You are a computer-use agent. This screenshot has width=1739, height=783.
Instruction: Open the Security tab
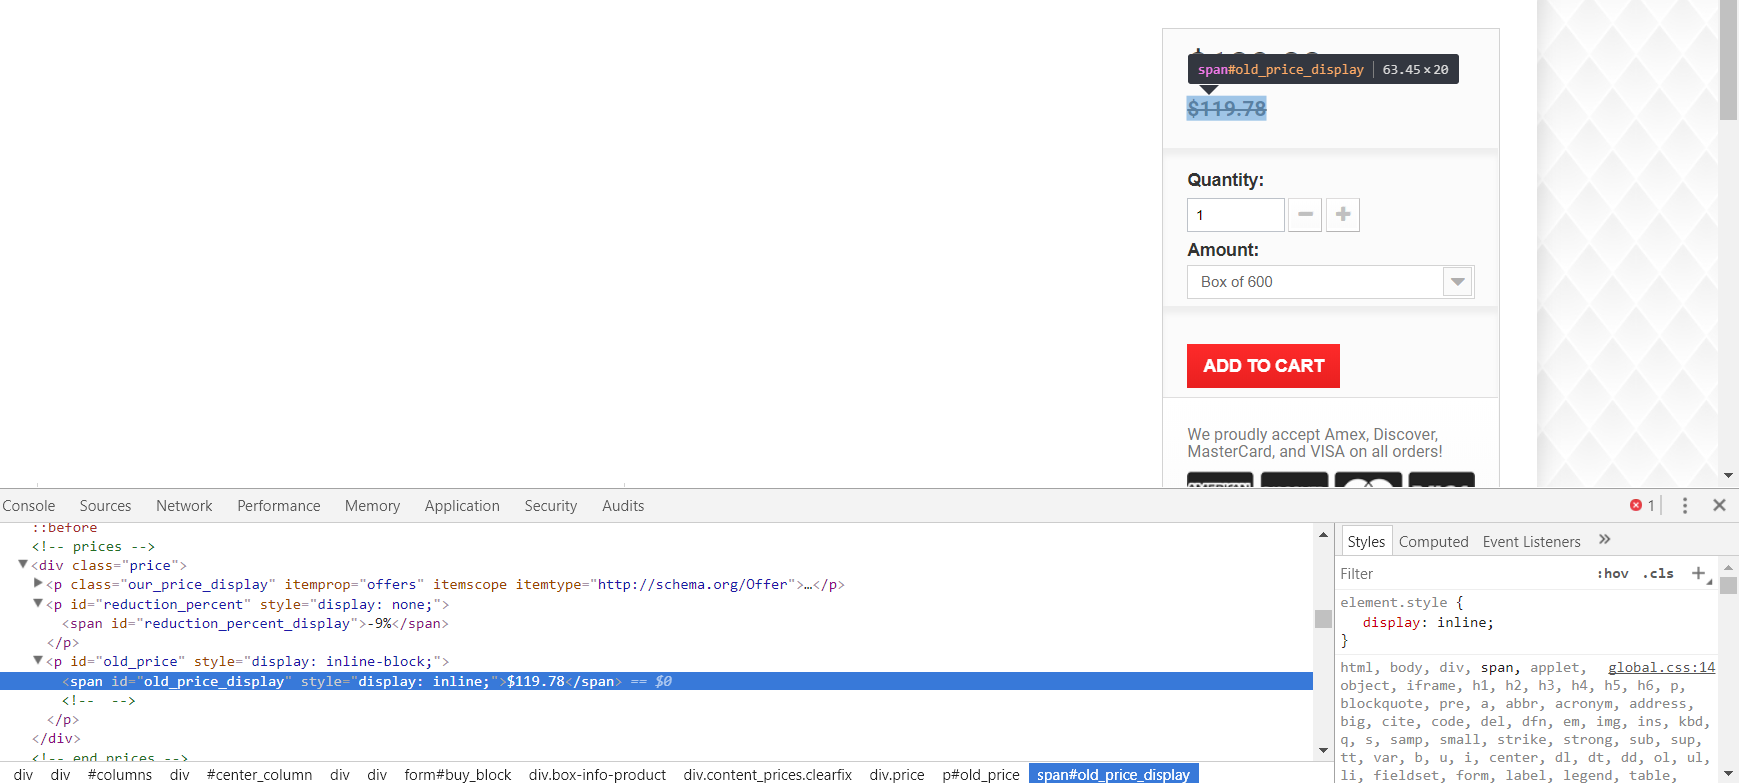pyautogui.click(x=550, y=506)
